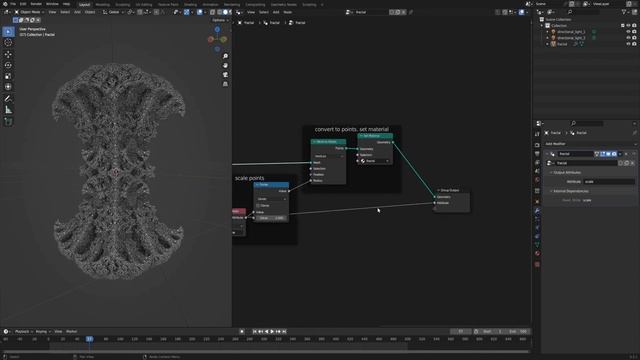Viewport: 640px width, 360px height.
Task: Select the Transform tool
Action: coord(8,87)
